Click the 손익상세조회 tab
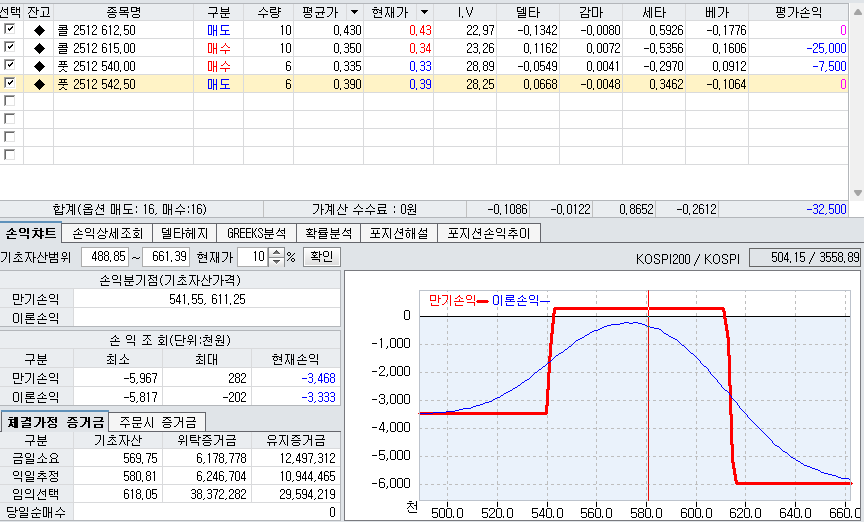The width and height of the screenshot is (864, 522). point(107,233)
